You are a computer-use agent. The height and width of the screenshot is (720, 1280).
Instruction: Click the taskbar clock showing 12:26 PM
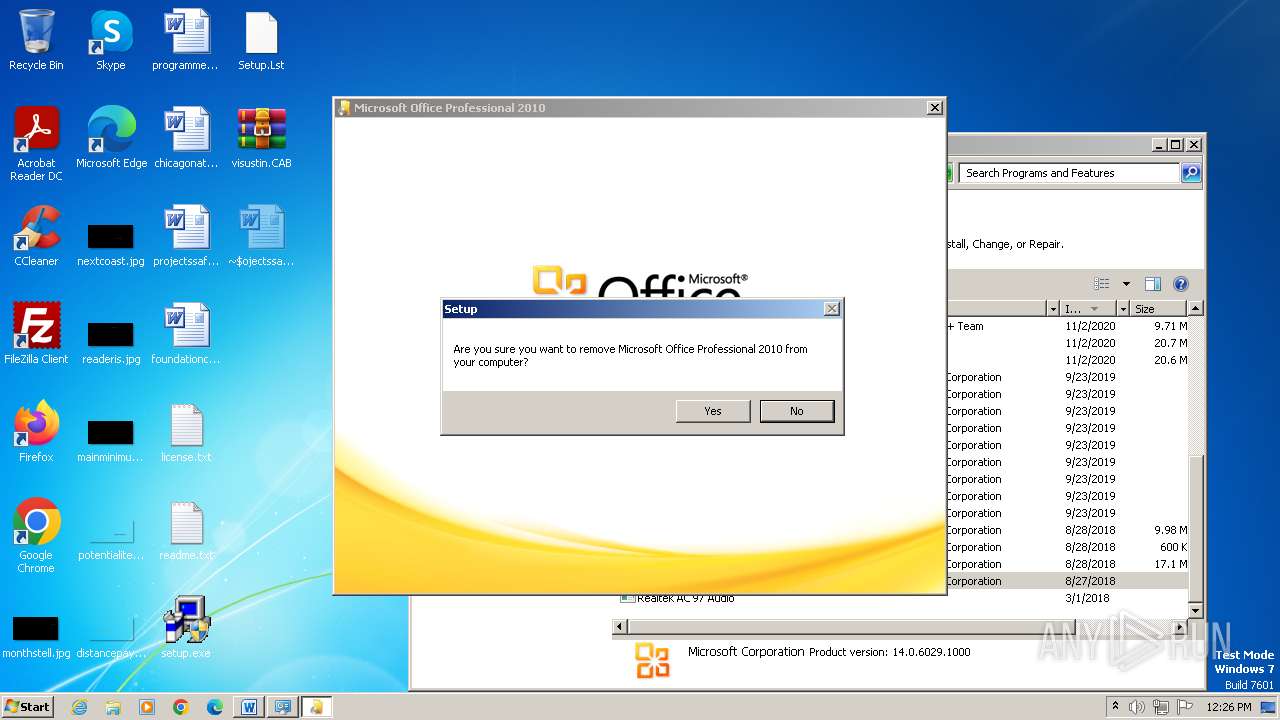click(1229, 707)
